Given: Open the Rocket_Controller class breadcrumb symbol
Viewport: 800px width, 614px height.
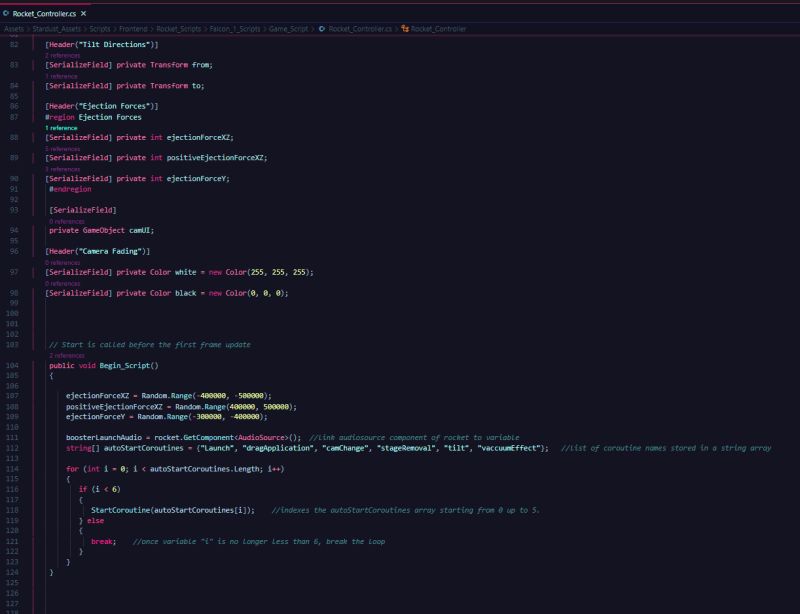Looking at the screenshot, I should pos(438,29).
